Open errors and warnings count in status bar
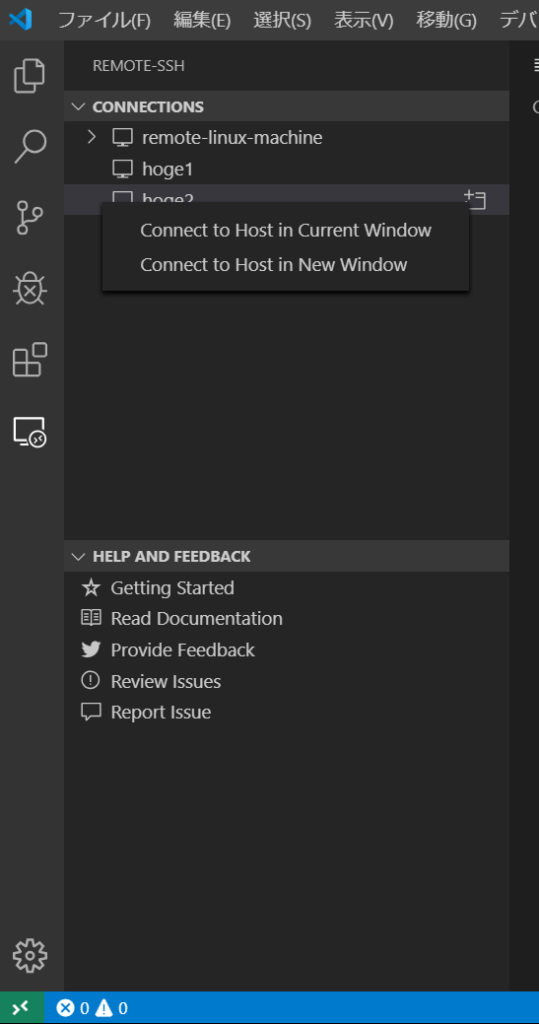Image resolution: width=539 pixels, height=1024 pixels. click(92, 1008)
